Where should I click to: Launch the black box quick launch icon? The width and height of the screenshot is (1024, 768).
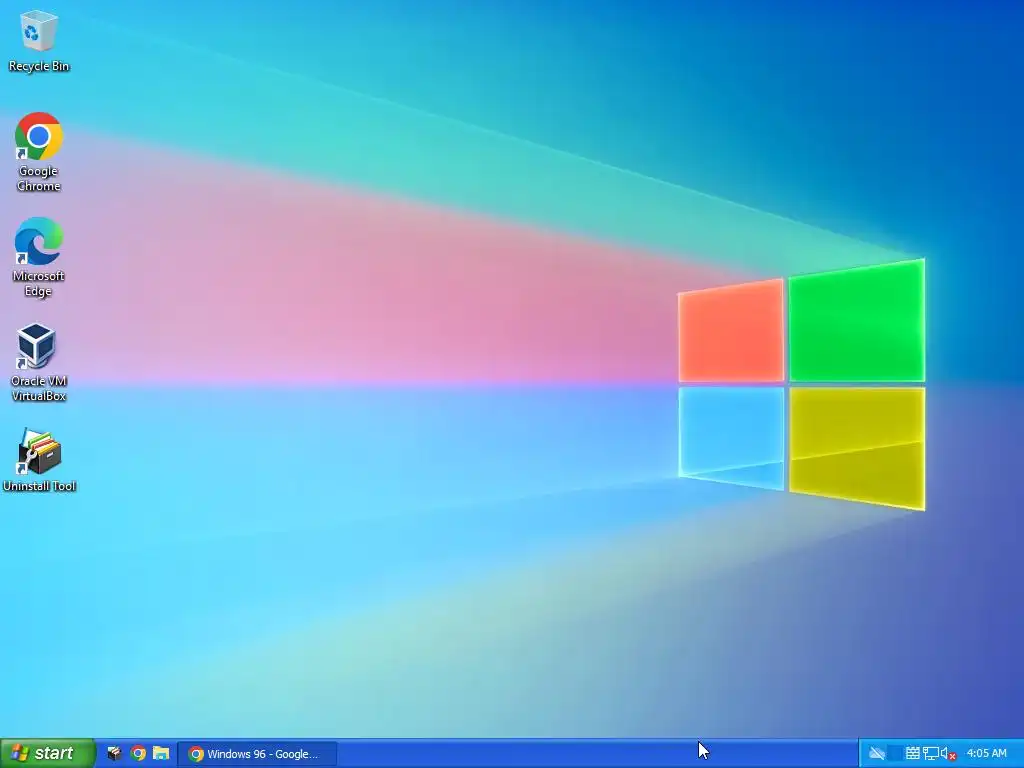coord(114,754)
